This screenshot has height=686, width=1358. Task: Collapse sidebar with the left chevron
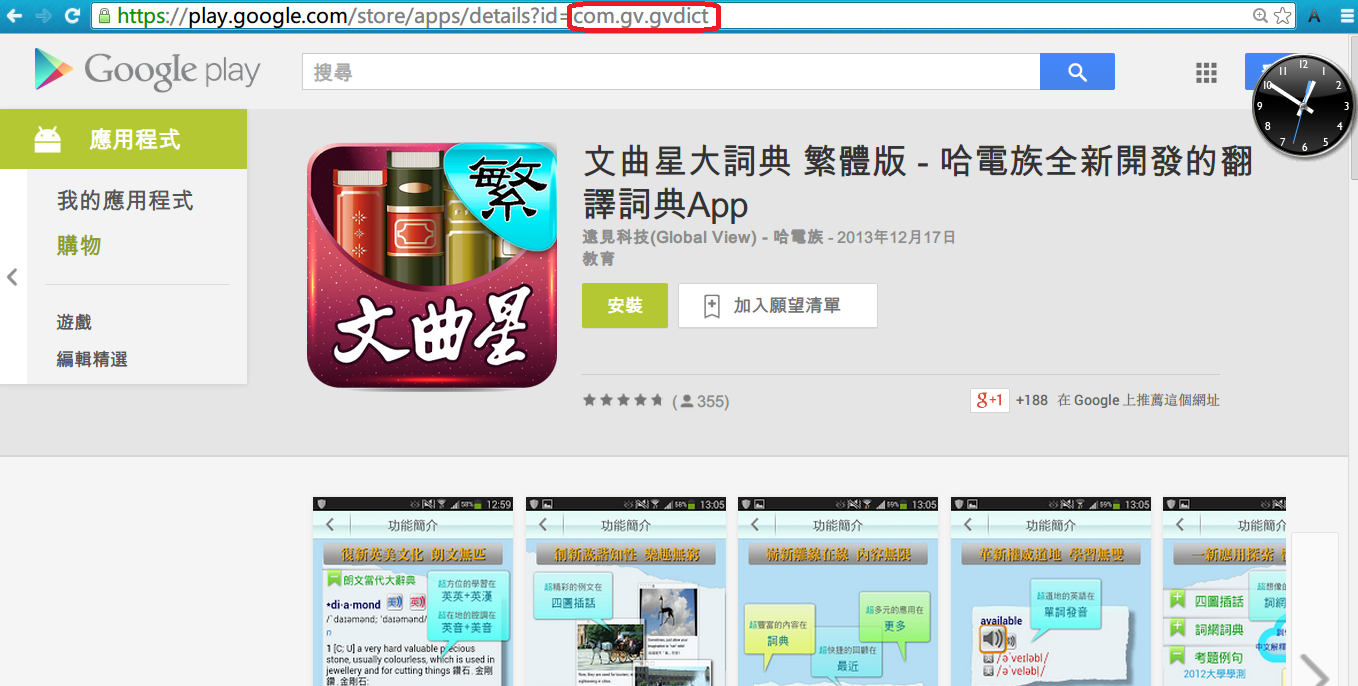[12, 277]
